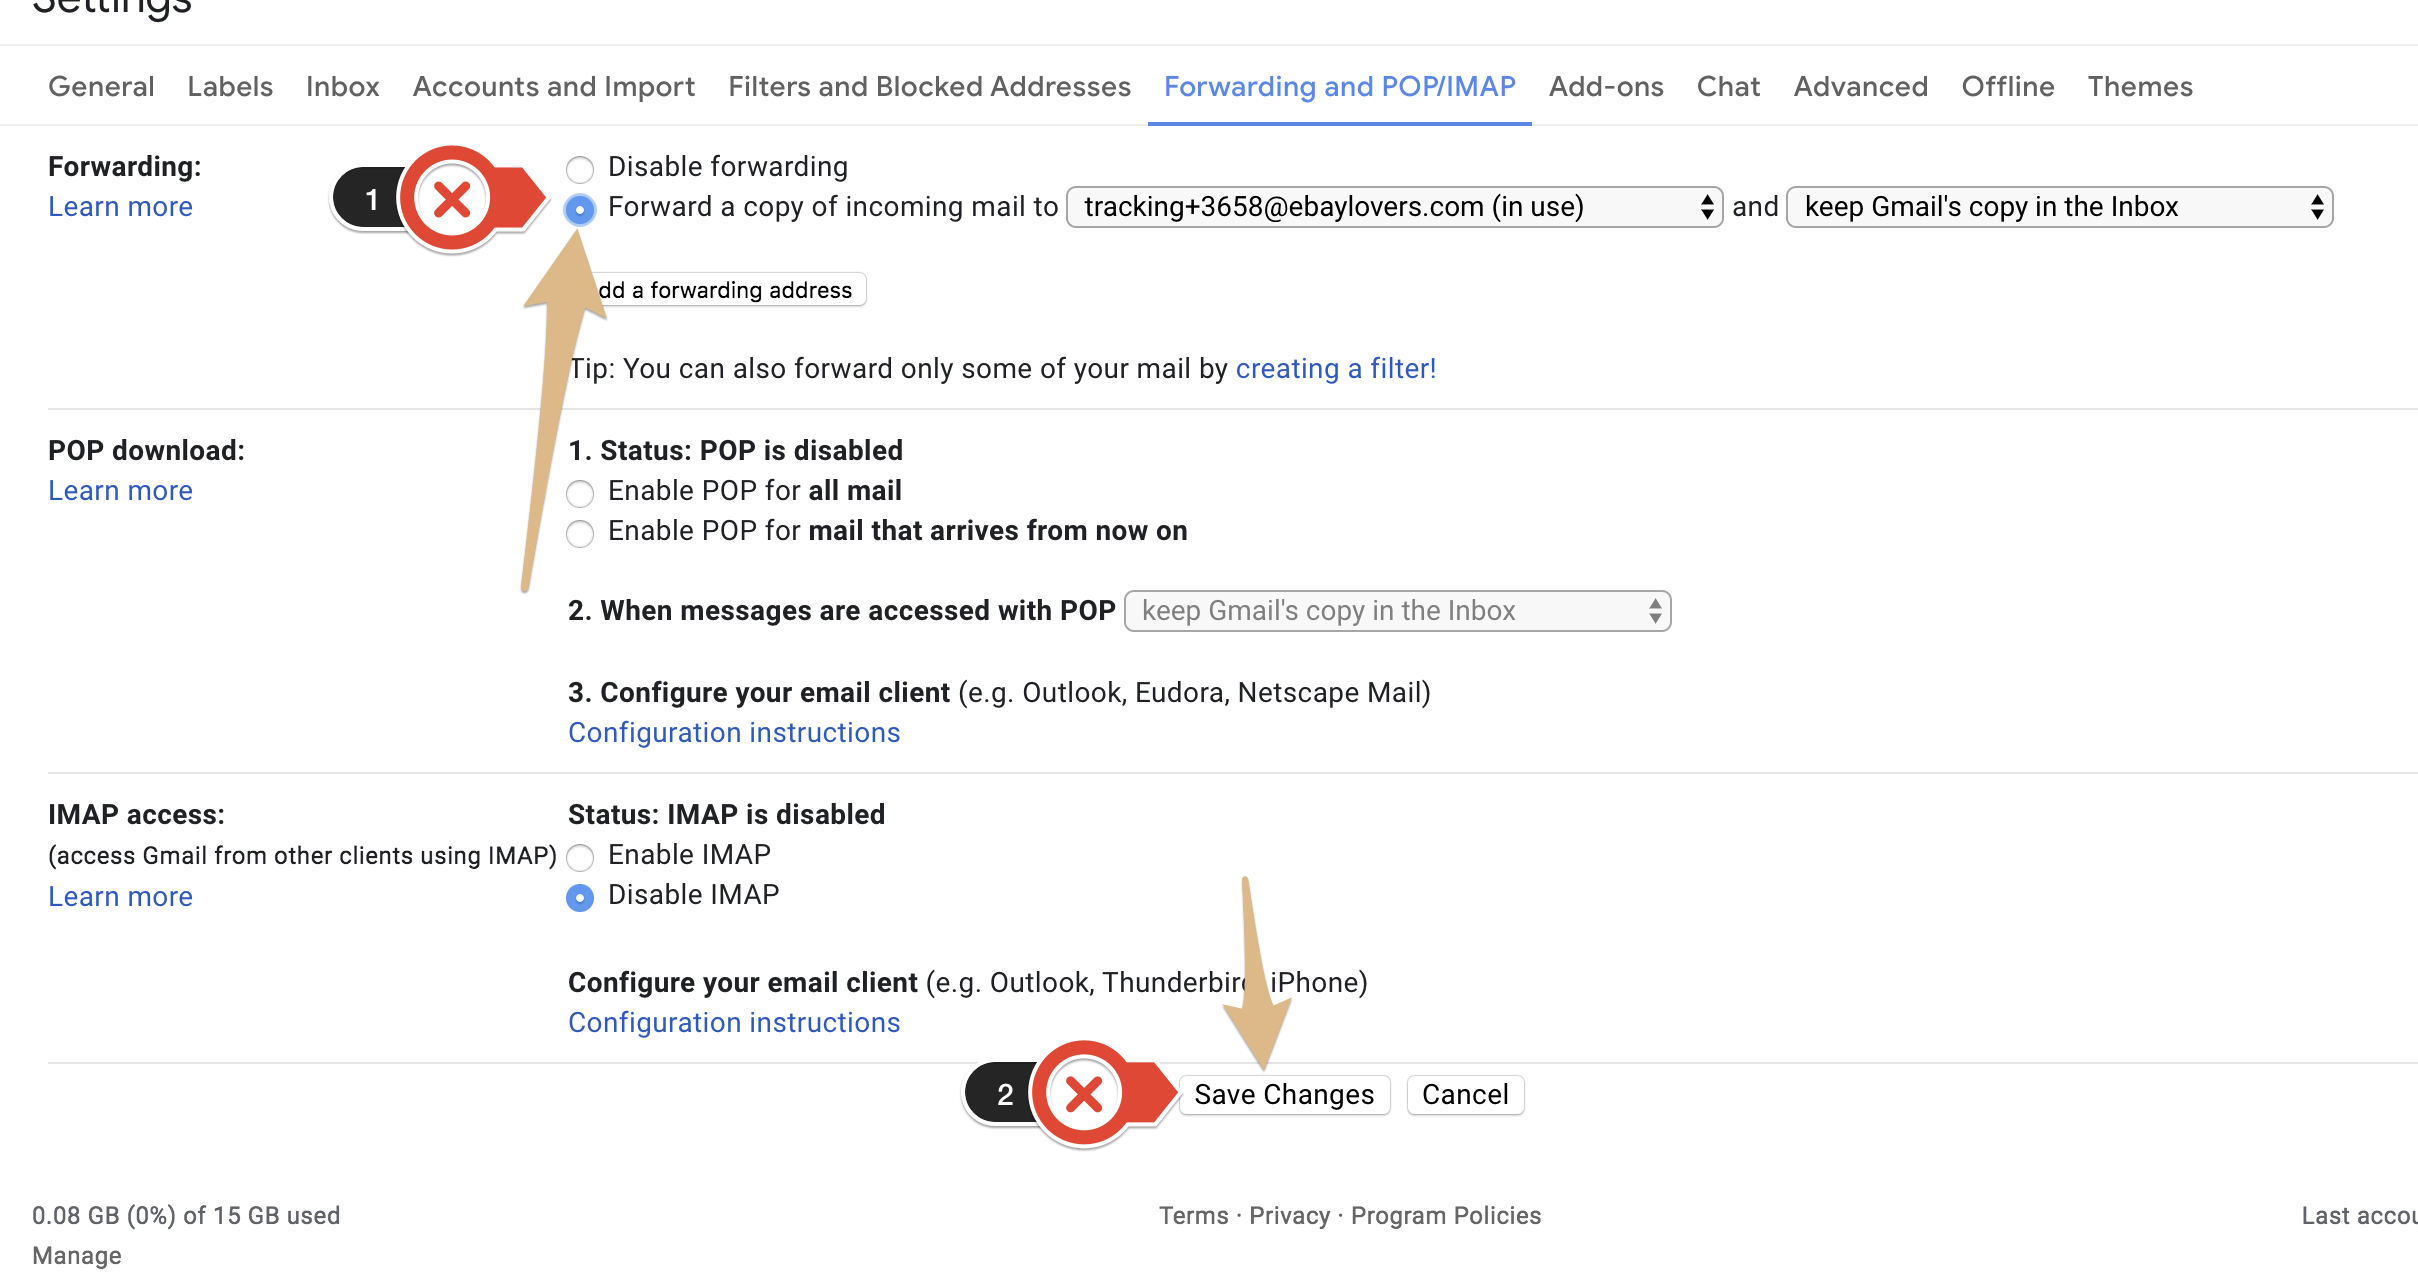Switch to the Themes tab
2418x1276 pixels.
click(x=2140, y=87)
